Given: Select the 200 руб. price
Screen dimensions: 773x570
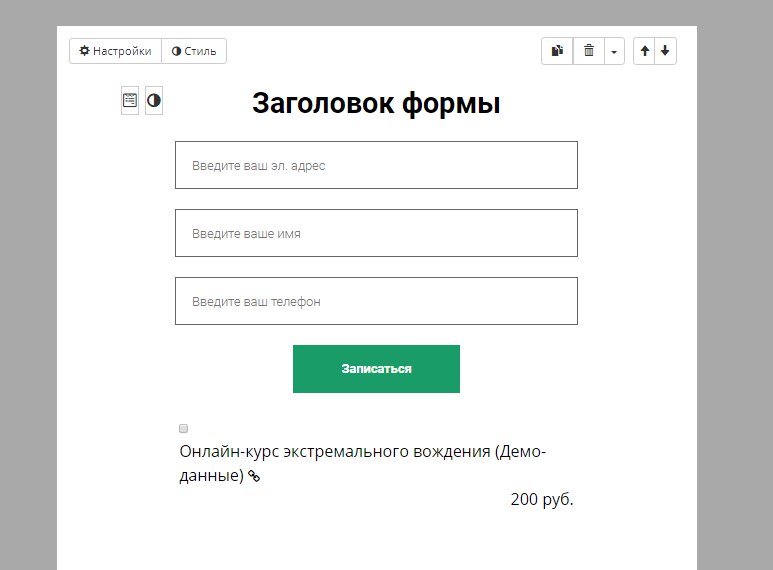Looking at the screenshot, I should [x=542, y=499].
